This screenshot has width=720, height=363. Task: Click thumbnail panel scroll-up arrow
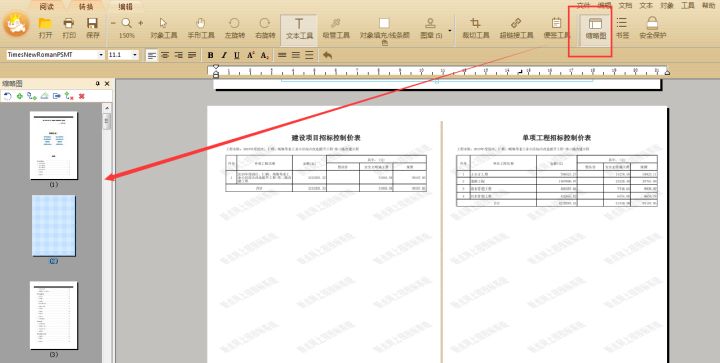tap(107, 108)
